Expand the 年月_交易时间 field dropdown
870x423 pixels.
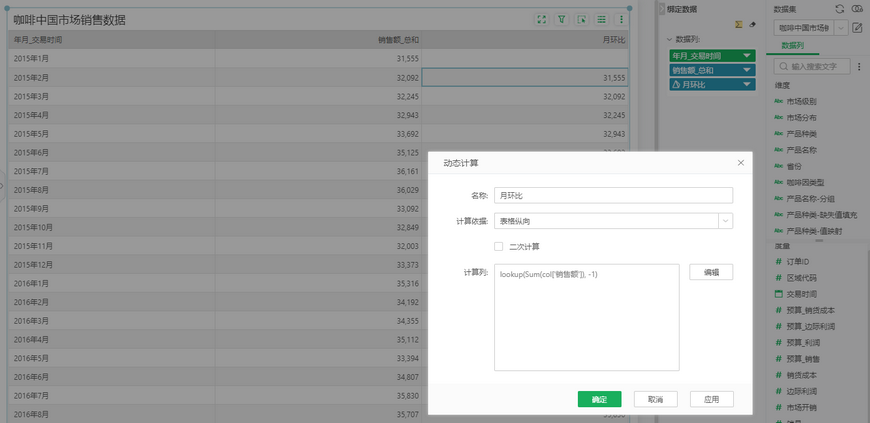pyautogui.click(x=747, y=56)
